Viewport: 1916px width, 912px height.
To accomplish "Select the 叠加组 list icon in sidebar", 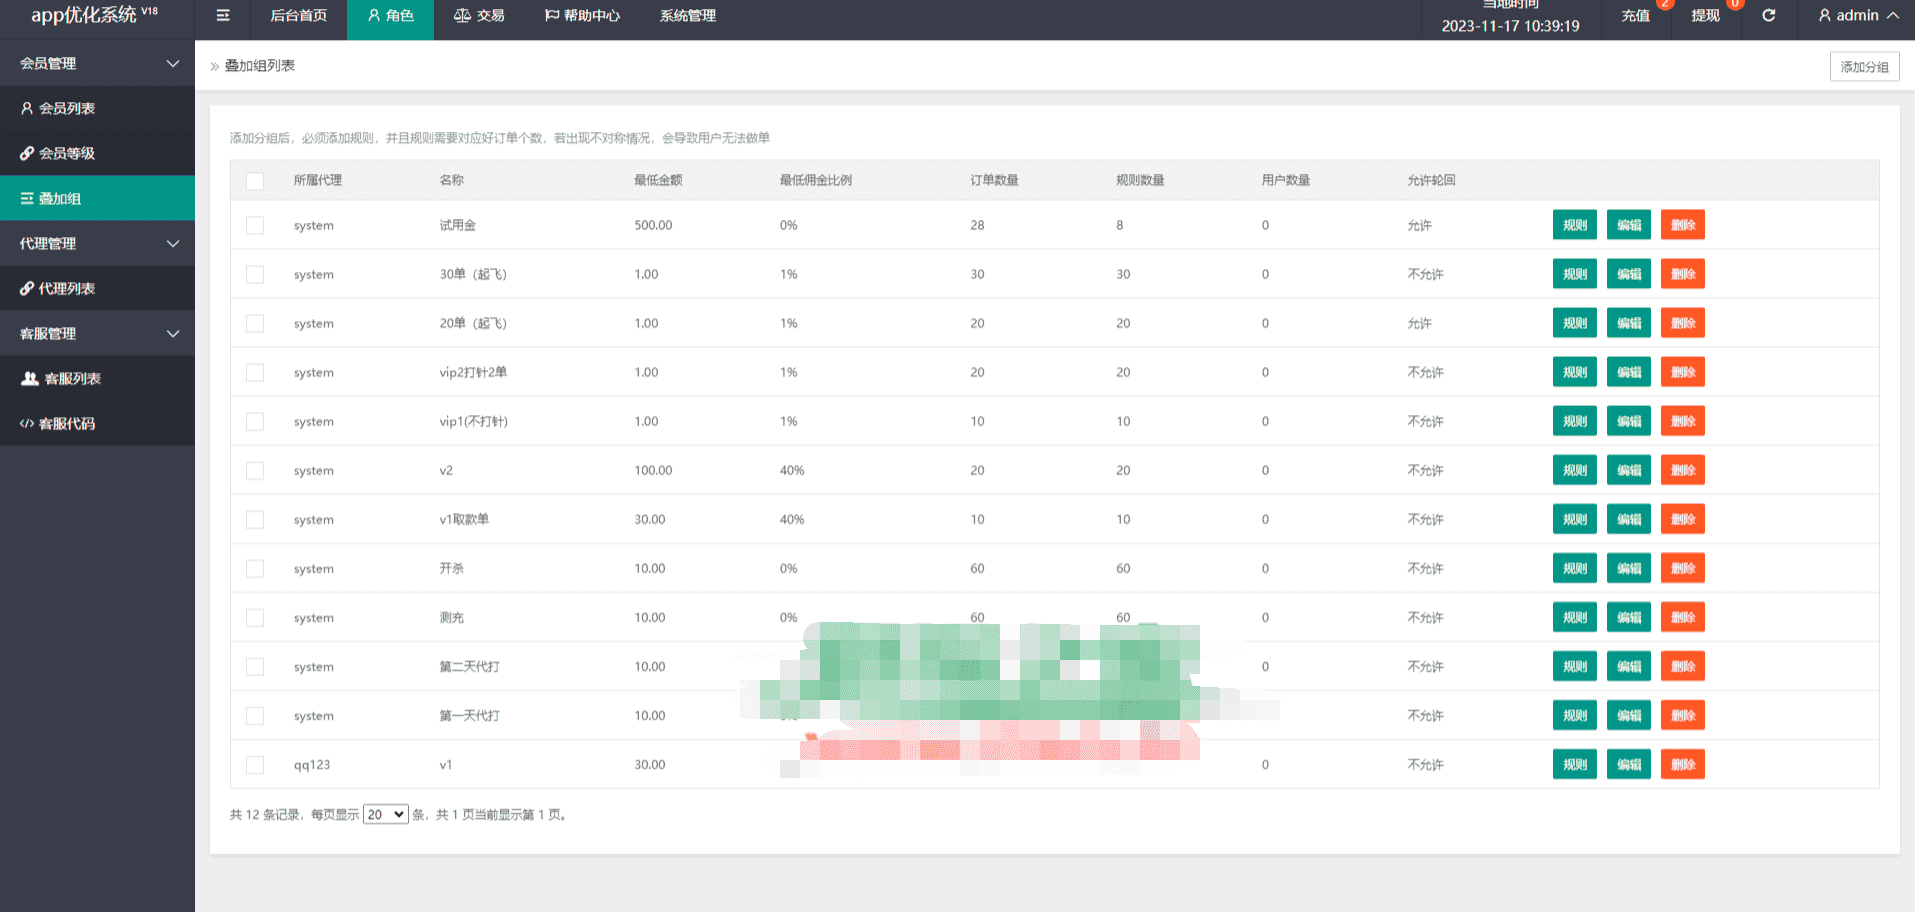I will (x=27, y=198).
